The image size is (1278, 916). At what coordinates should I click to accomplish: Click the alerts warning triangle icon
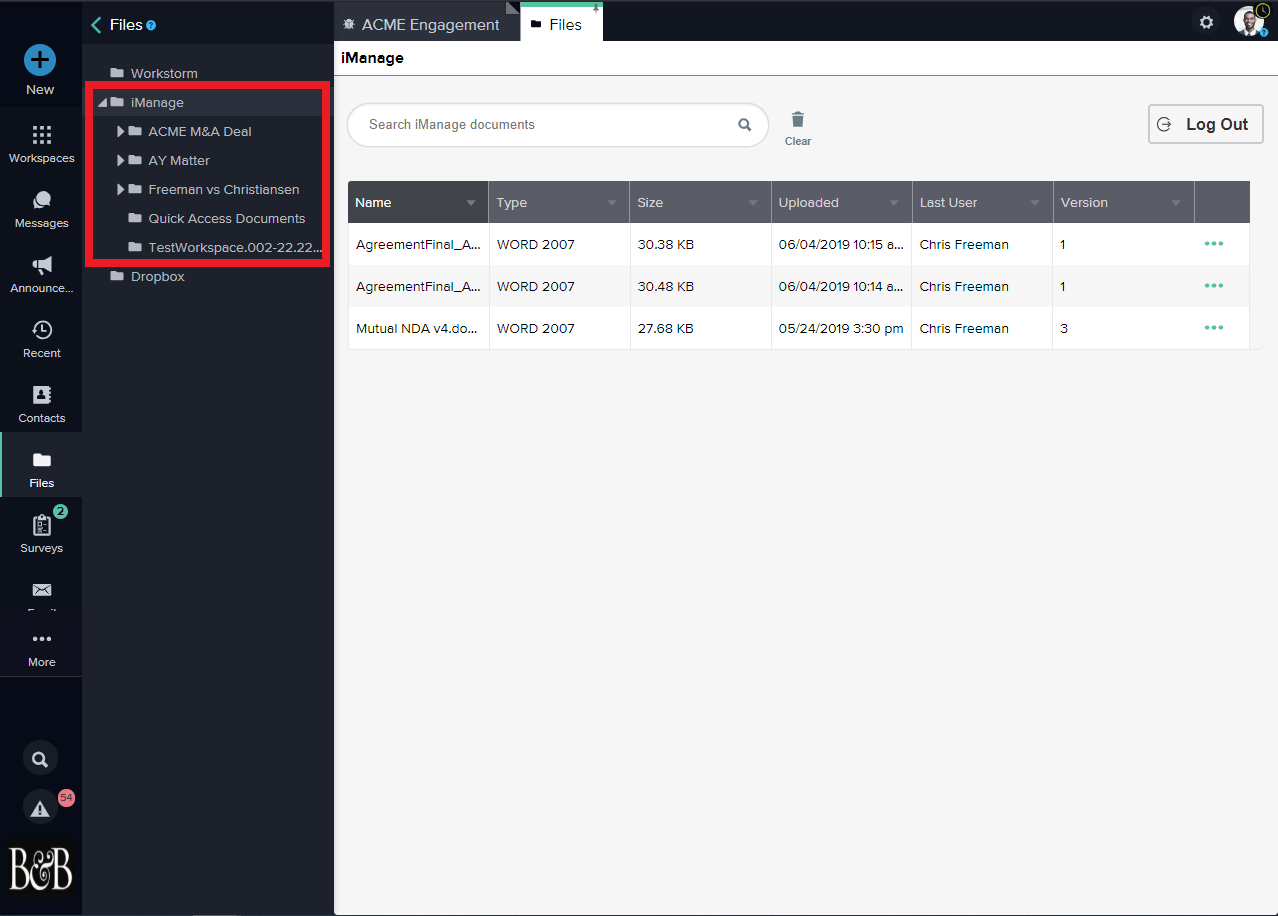pos(40,809)
